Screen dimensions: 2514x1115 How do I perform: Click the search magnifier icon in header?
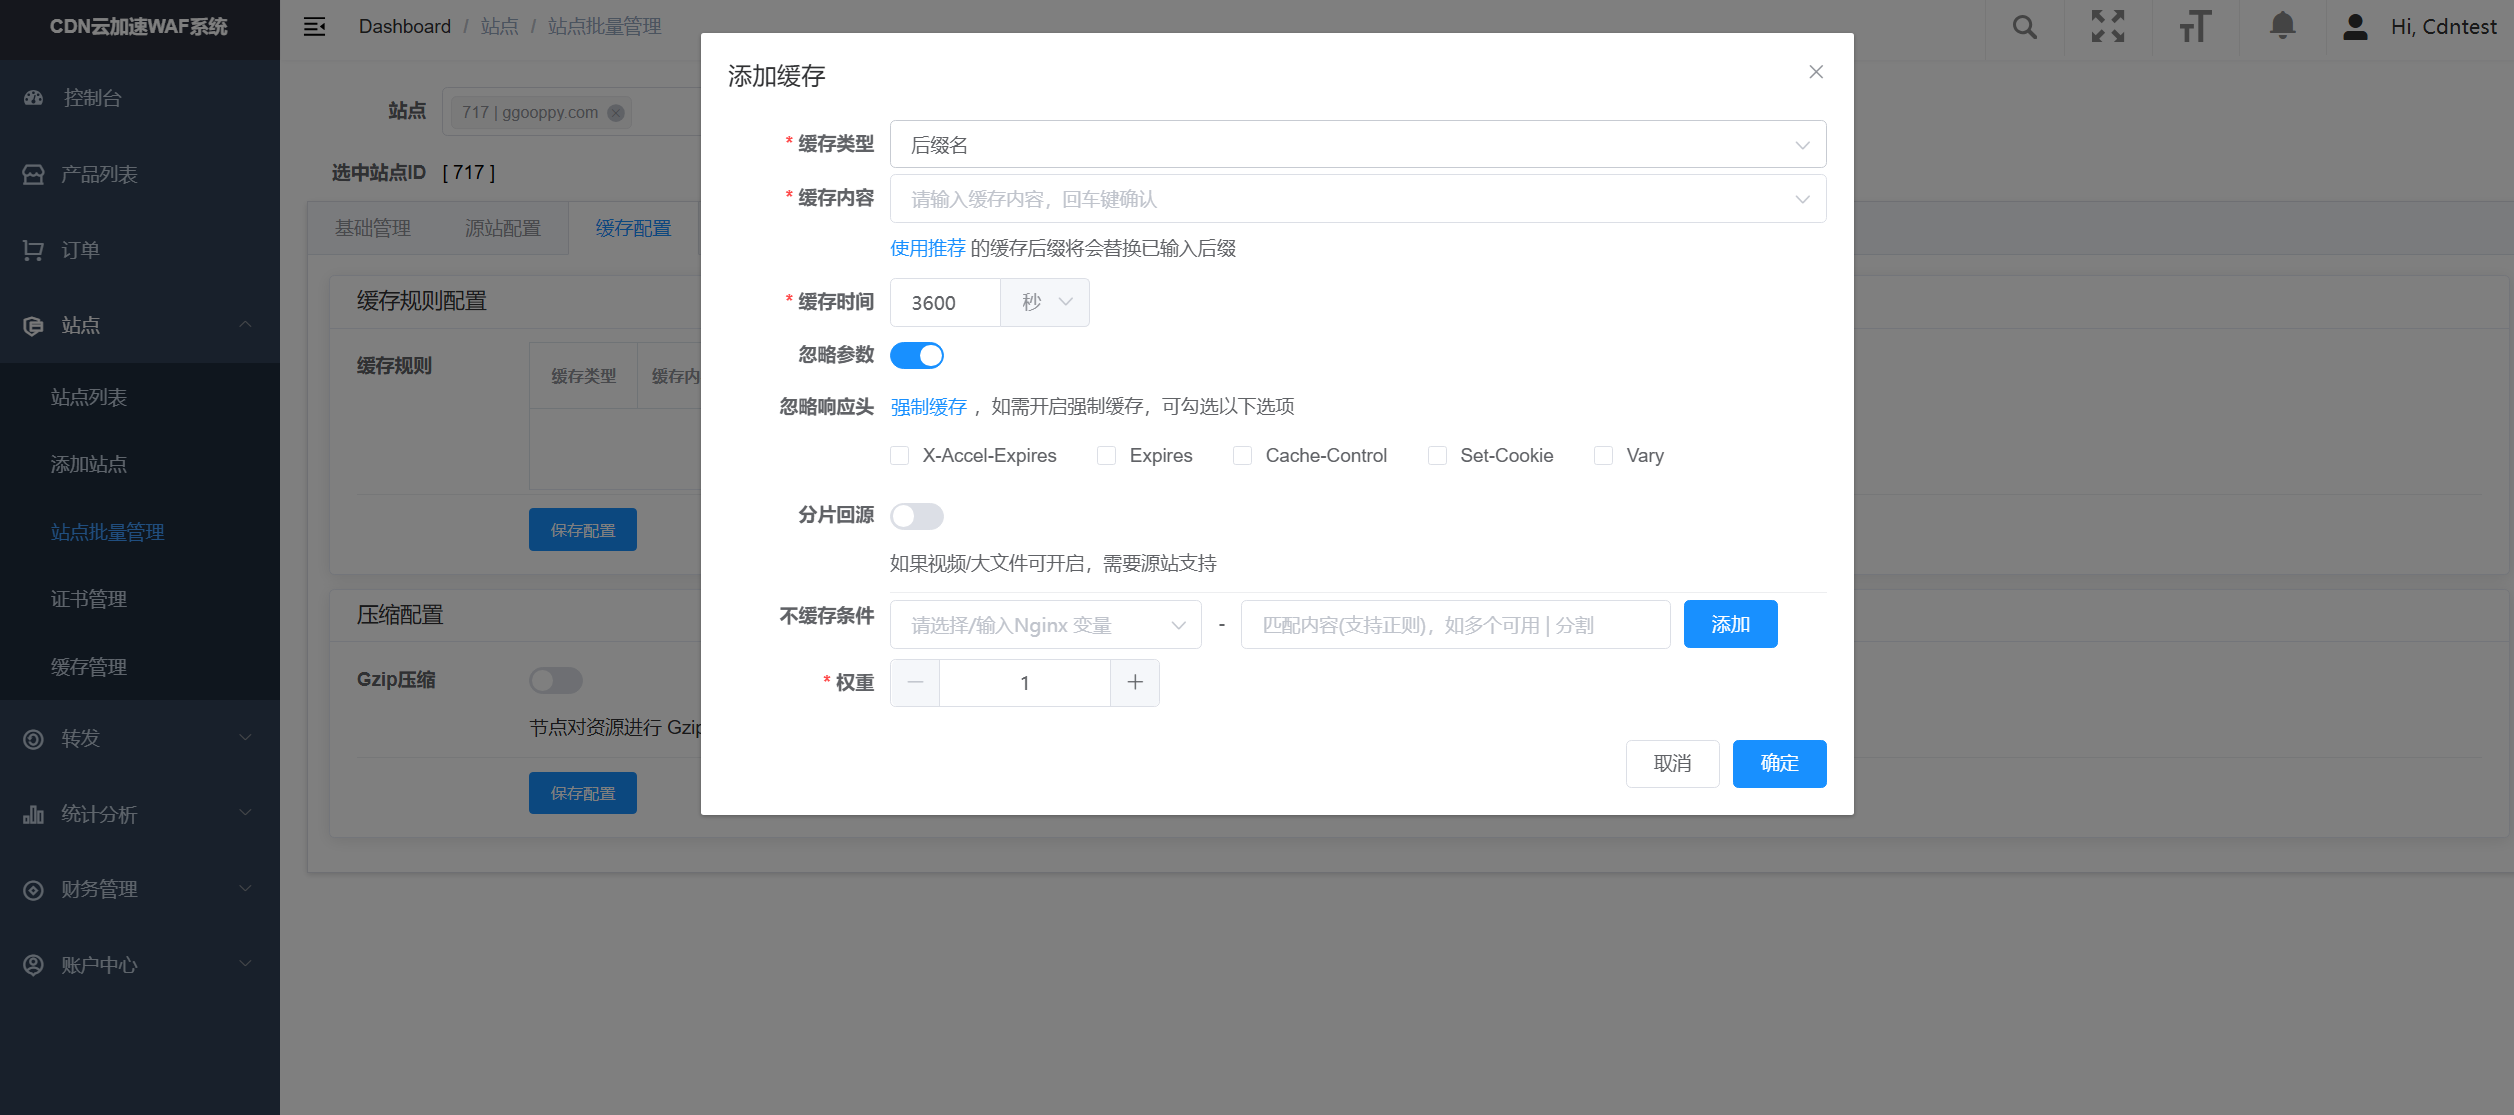pos(2024,27)
